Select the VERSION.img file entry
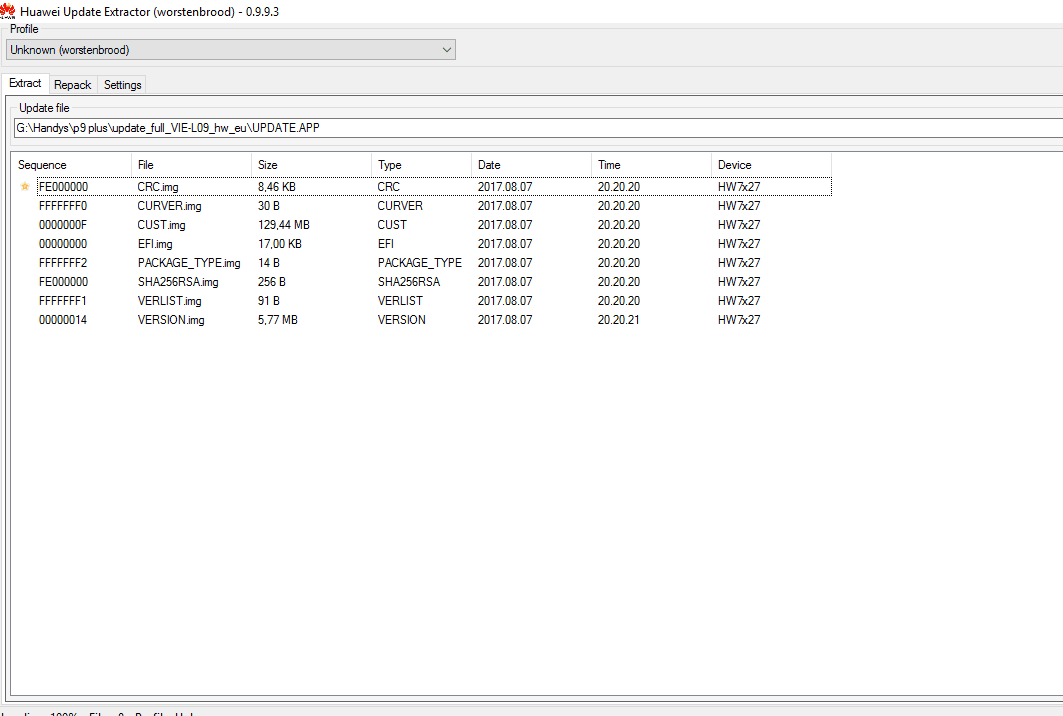 (x=171, y=319)
